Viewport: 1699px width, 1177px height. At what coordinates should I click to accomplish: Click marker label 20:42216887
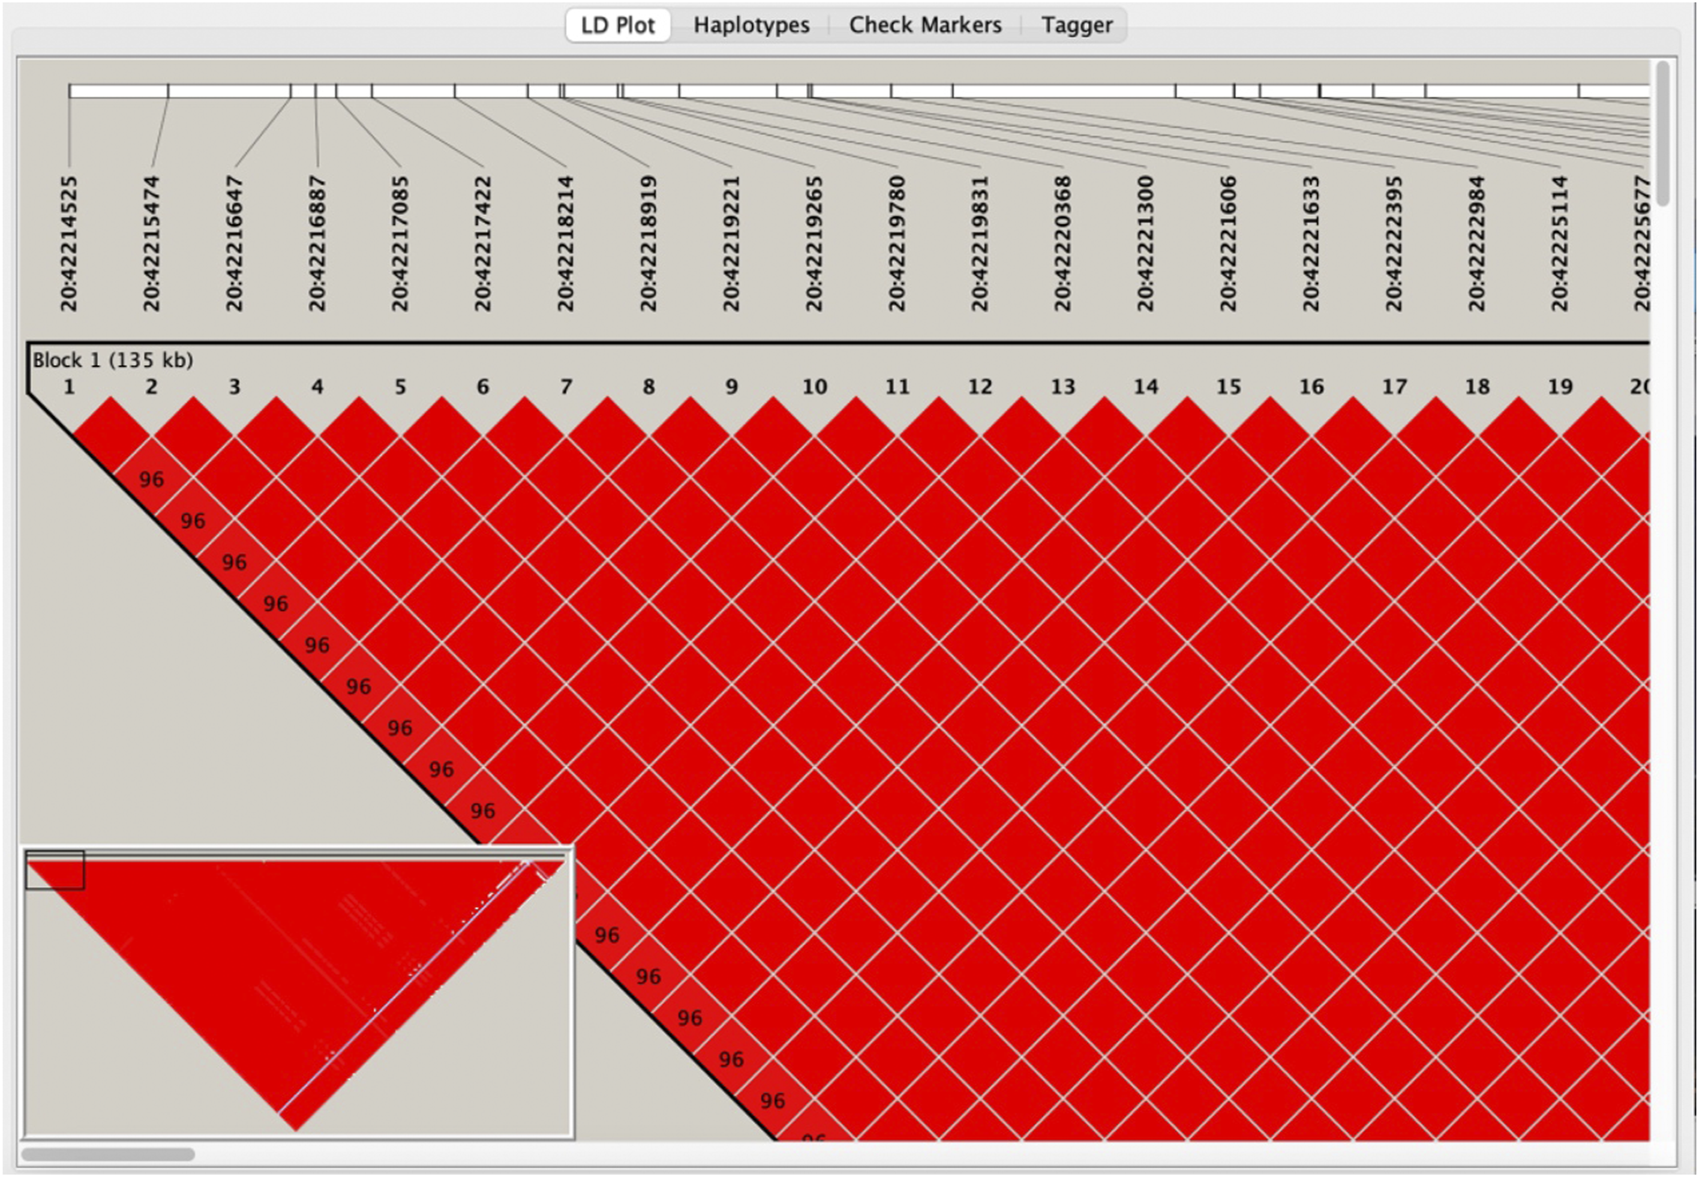point(318,243)
